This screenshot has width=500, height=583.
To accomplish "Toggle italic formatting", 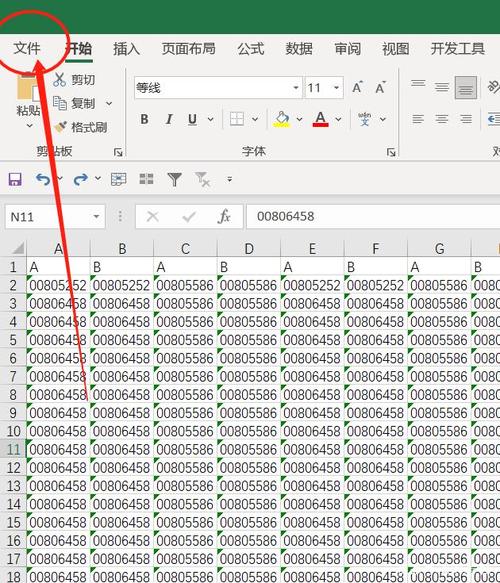I will [x=169, y=119].
